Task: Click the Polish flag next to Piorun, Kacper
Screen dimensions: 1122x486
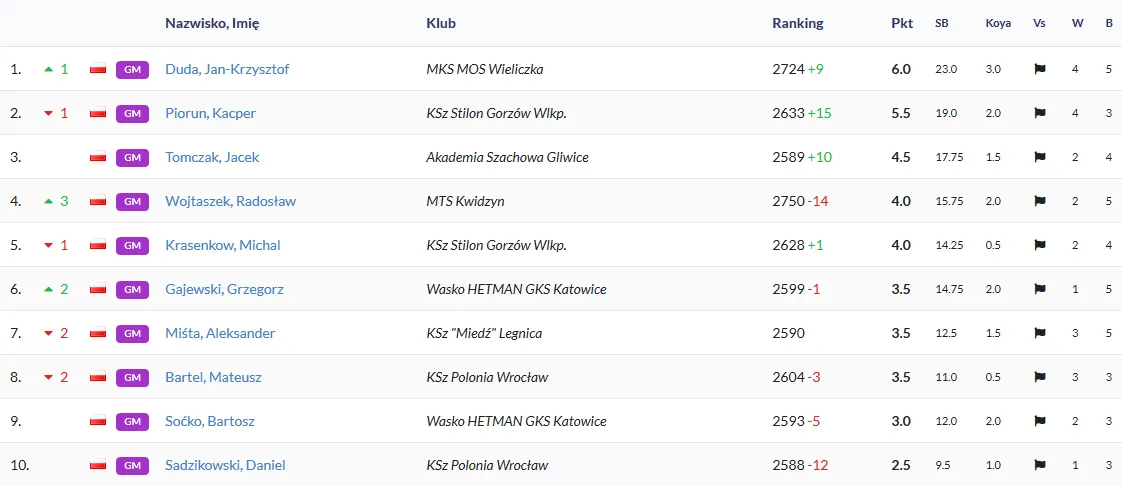Action: click(98, 113)
